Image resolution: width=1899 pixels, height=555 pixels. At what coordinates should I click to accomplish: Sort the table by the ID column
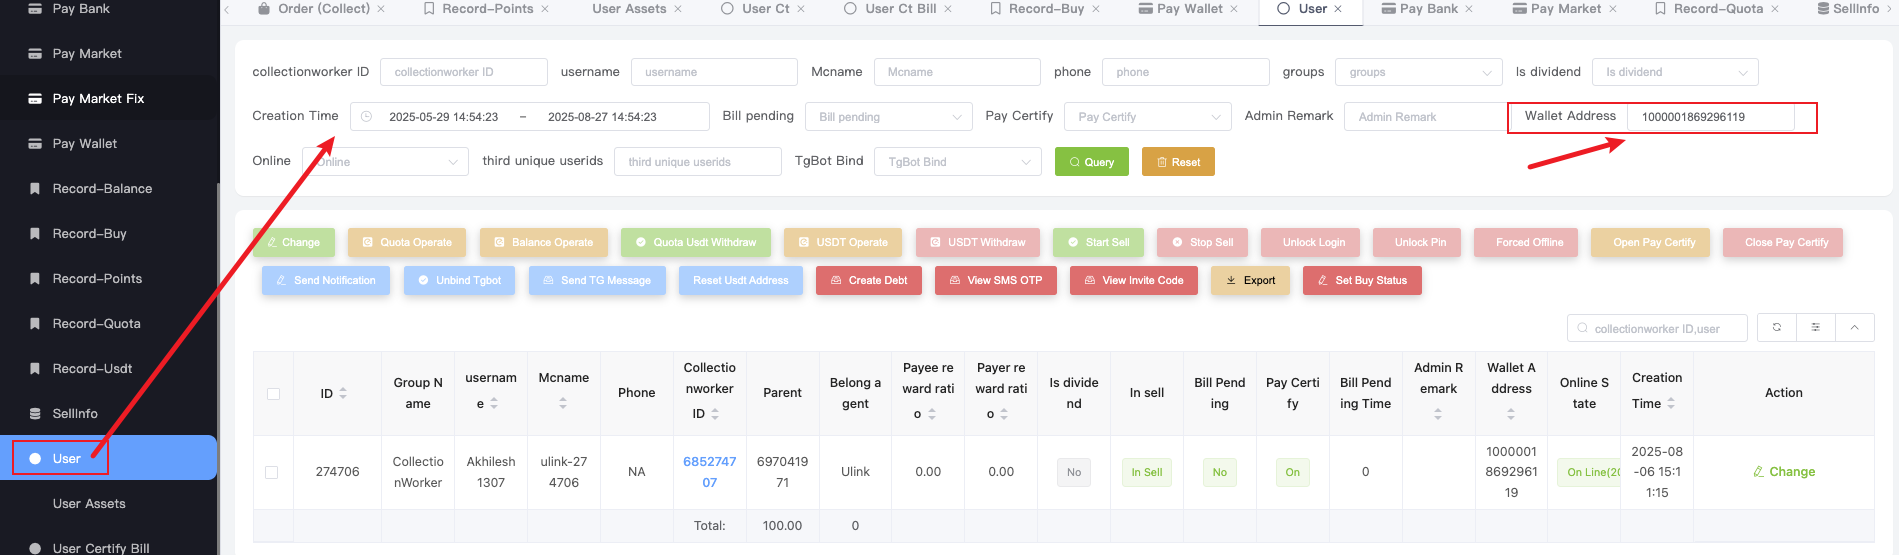(x=343, y=394)
